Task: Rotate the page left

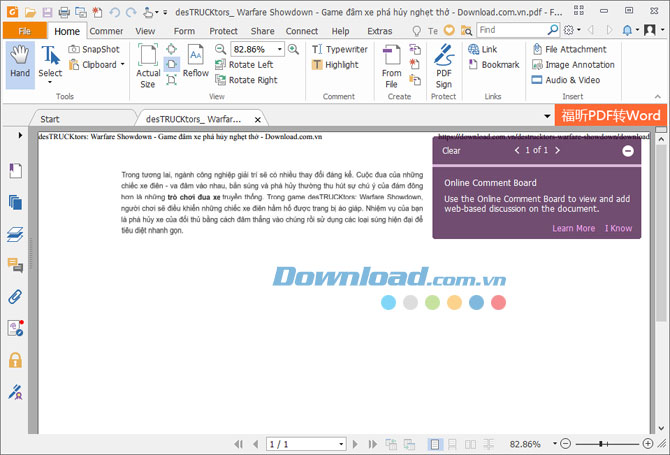Action: 244,65
